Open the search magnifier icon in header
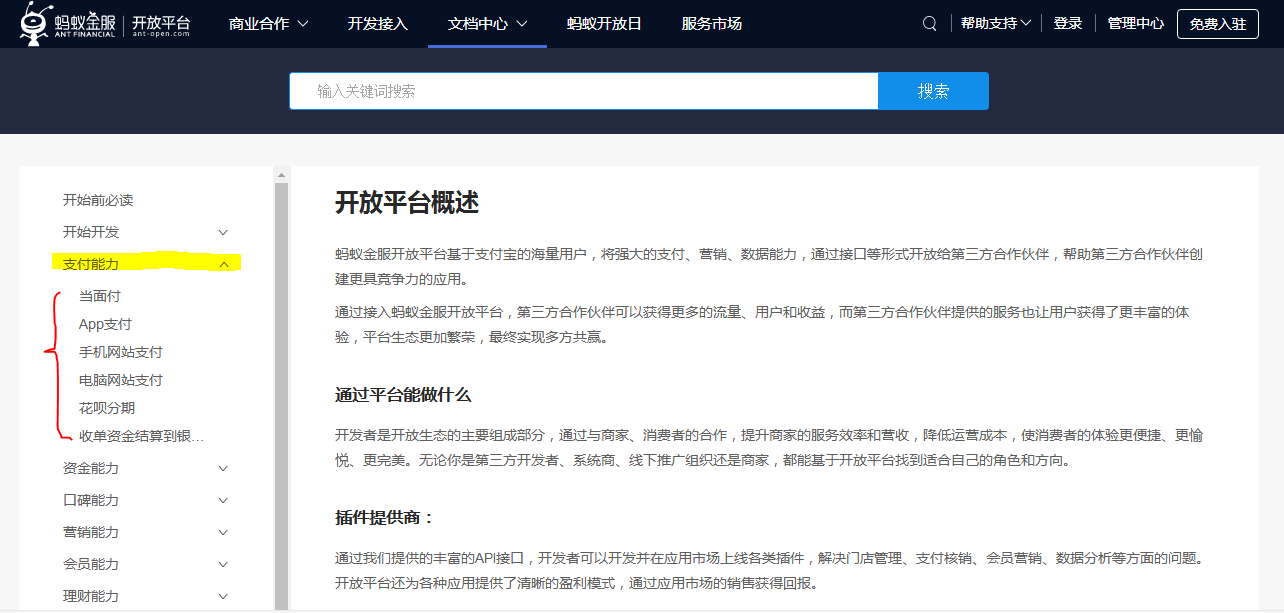Screen dimensions: 1284x613 tap(930, 23)
